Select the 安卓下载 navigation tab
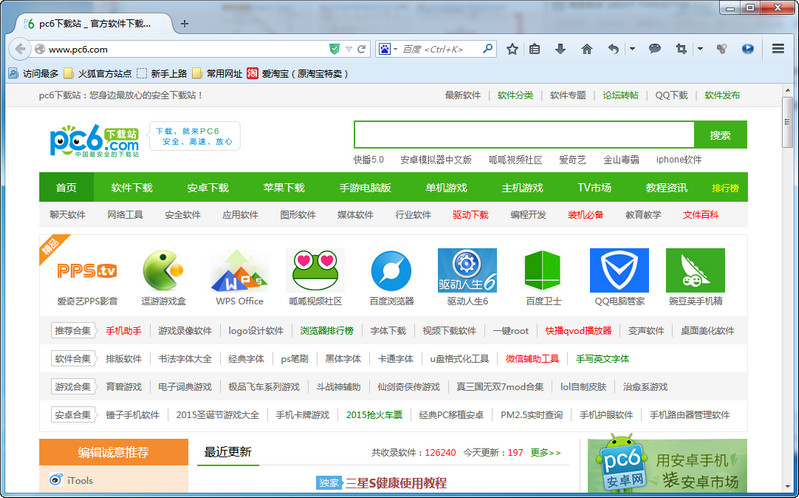This screenshot has height=498, width=799. tap(207, 187)
